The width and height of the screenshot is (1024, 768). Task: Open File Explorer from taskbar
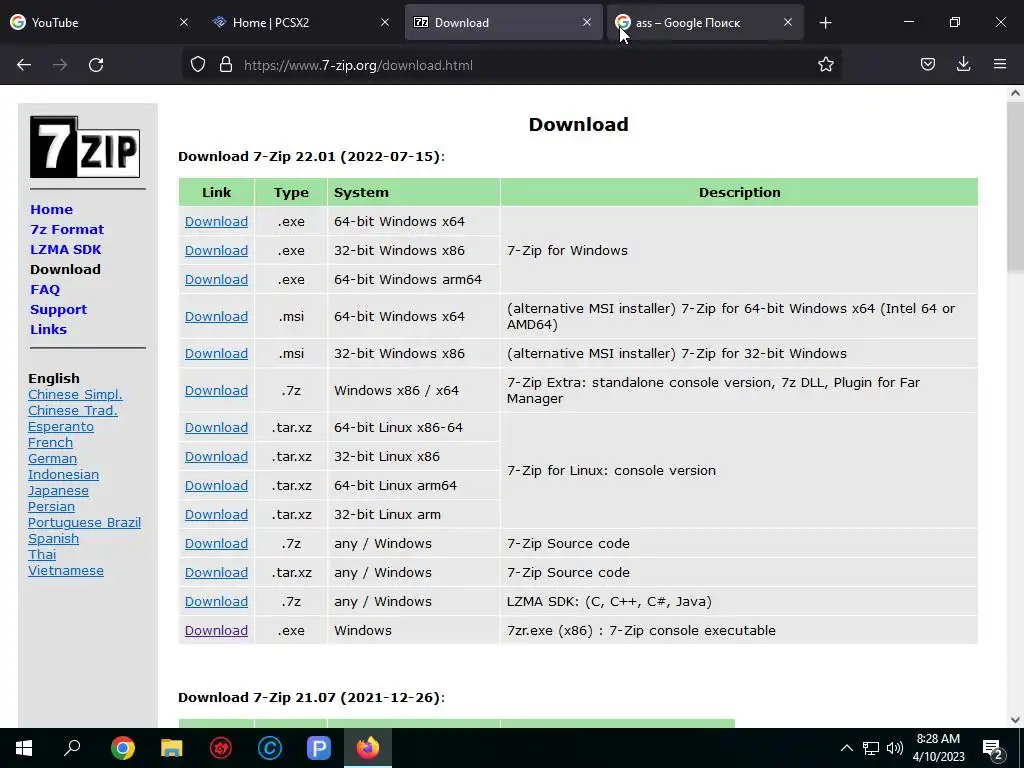click(172, 748)
